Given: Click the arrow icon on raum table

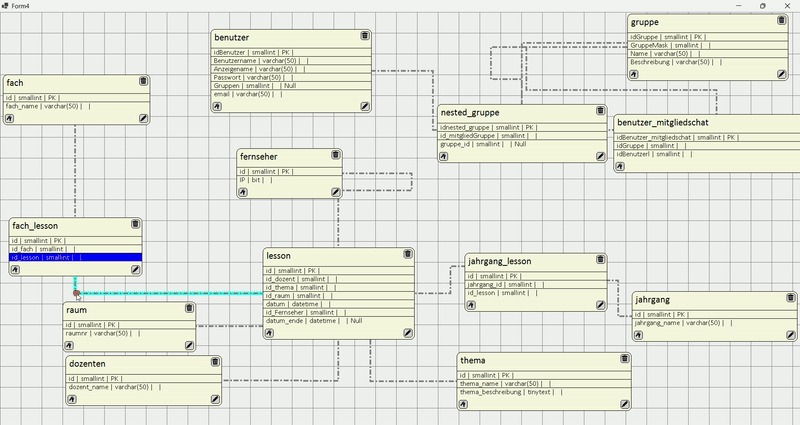Looking at the screenshot, I should [72, 345].
